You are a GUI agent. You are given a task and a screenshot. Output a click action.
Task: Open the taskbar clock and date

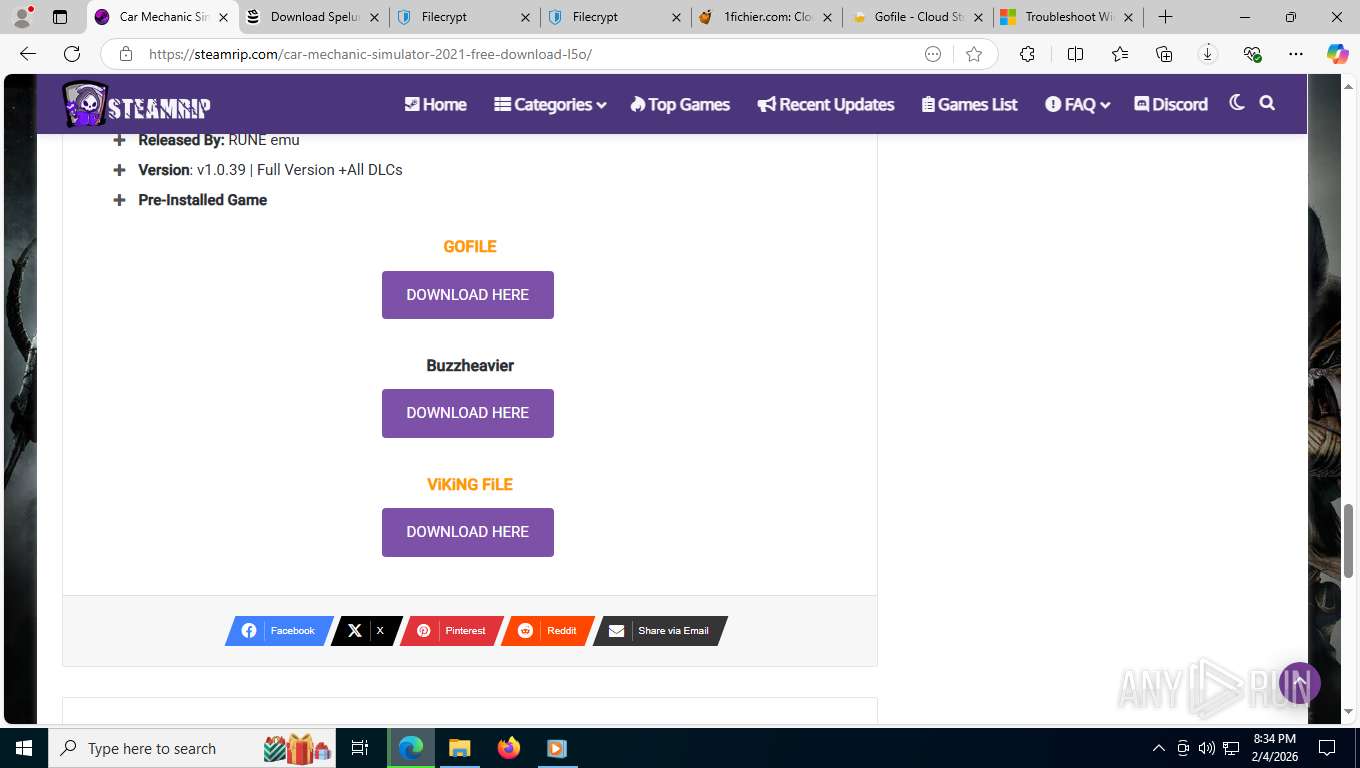1274,748
